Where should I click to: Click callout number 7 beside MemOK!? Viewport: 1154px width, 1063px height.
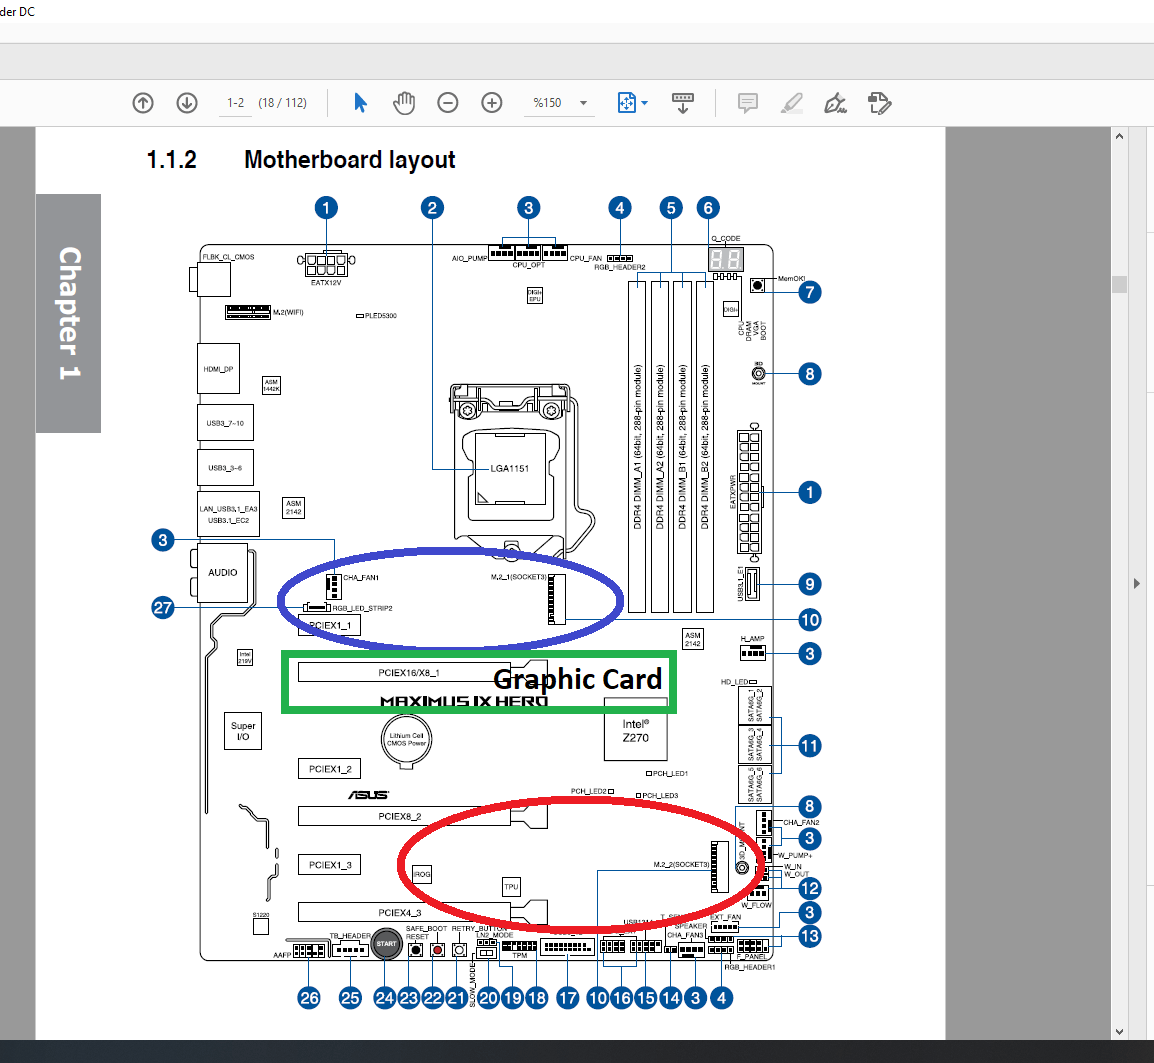810,292
